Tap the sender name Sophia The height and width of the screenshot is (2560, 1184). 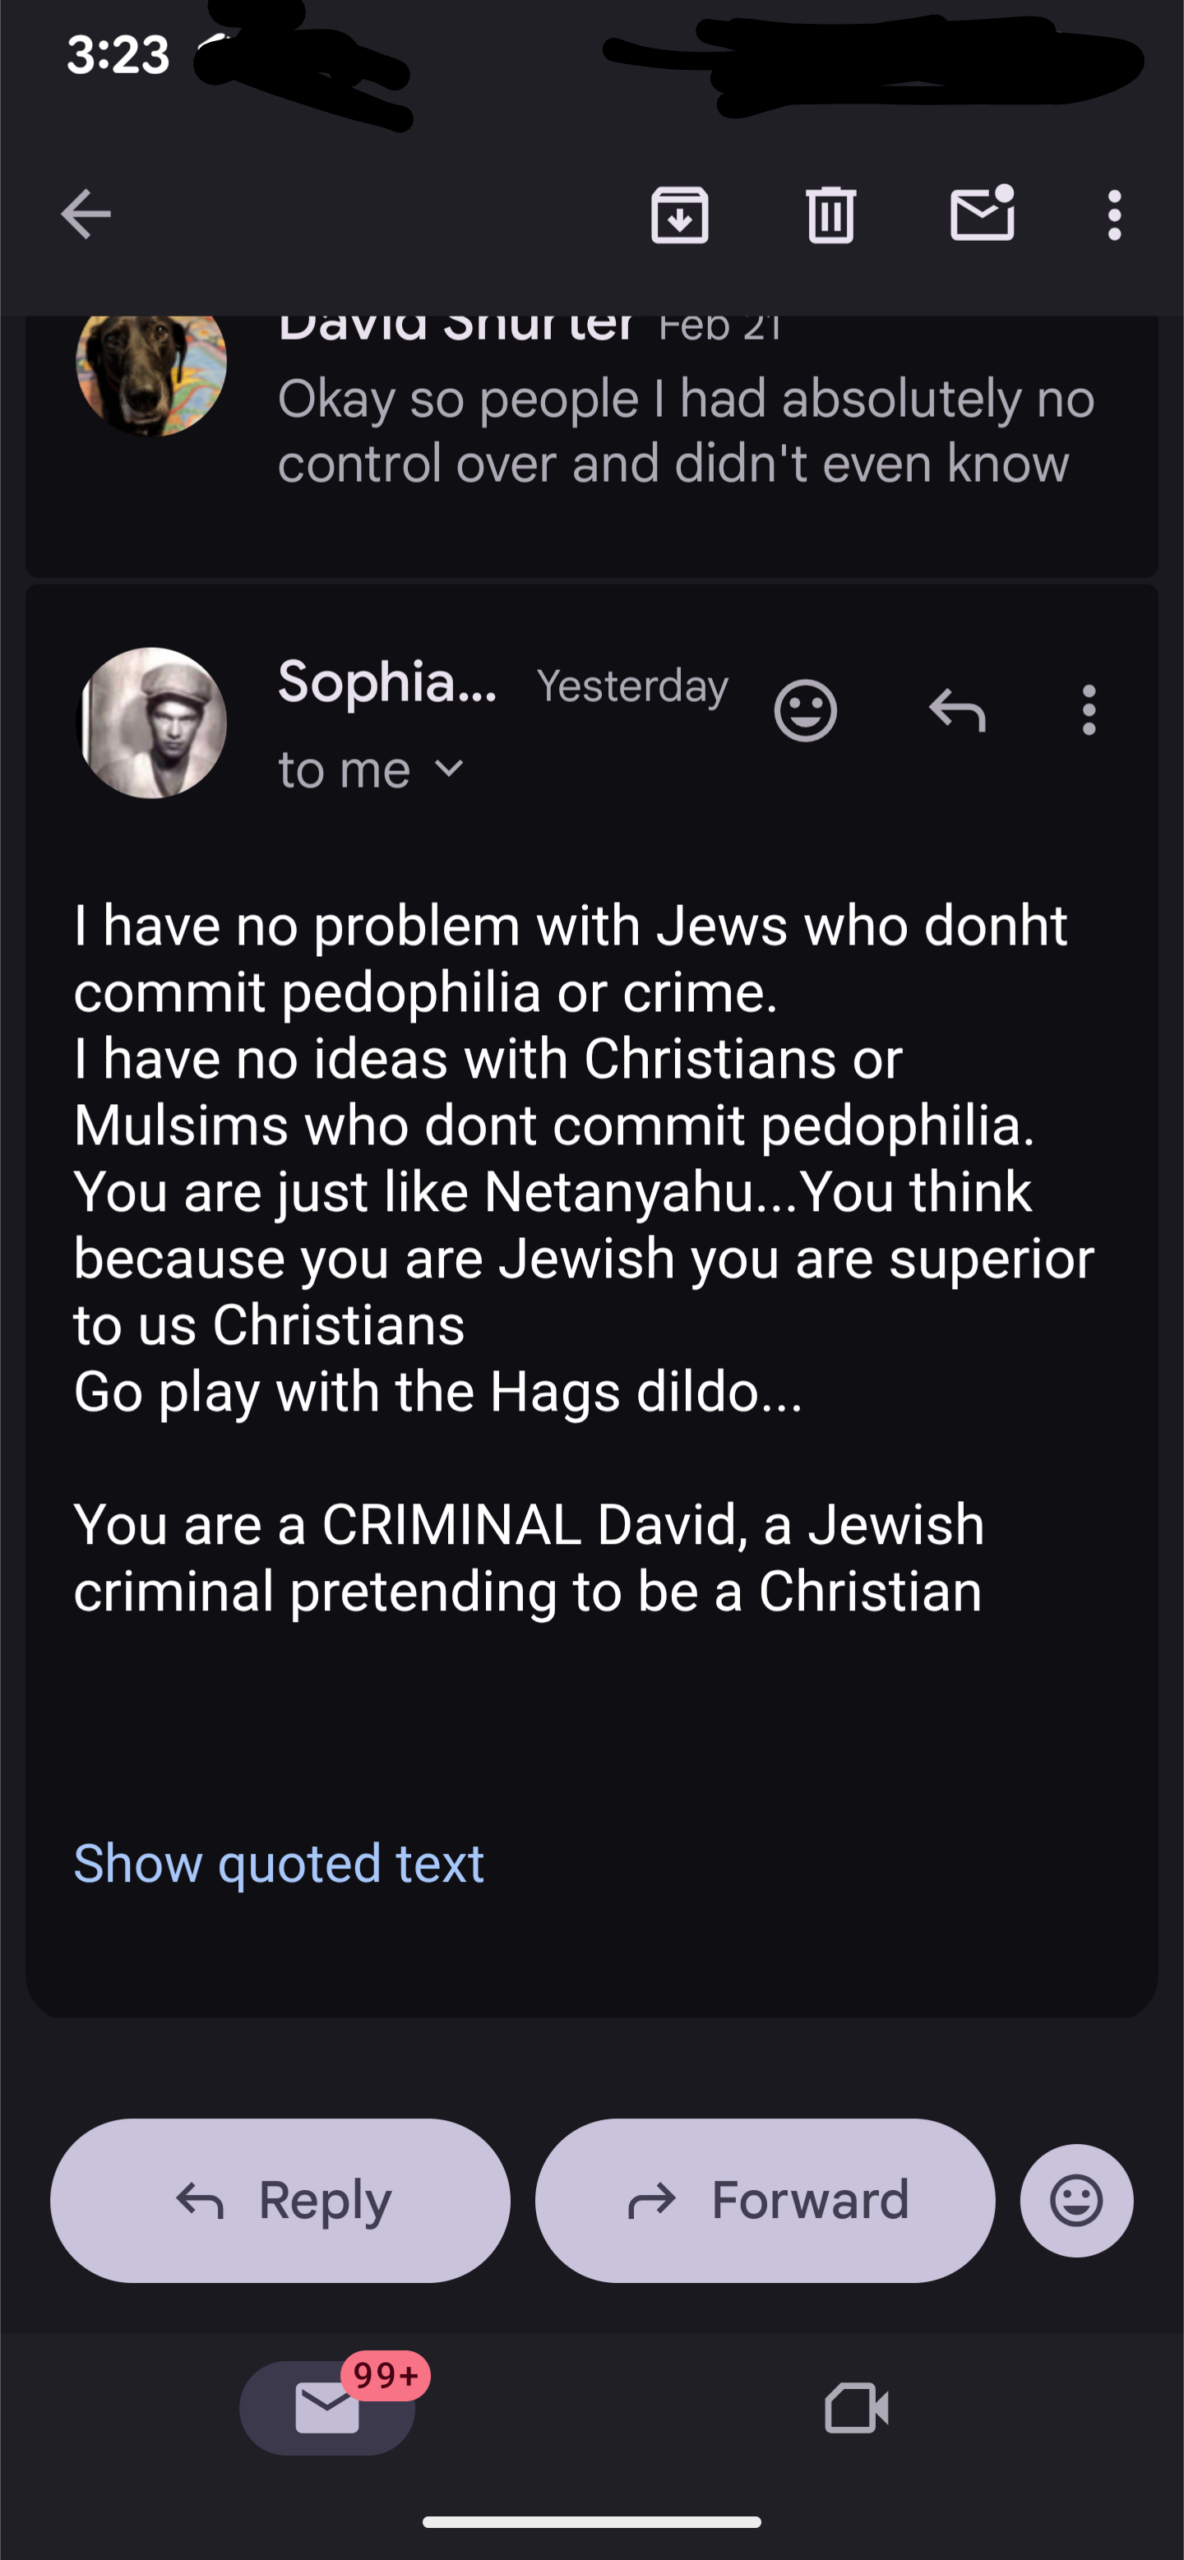point(387,683)
